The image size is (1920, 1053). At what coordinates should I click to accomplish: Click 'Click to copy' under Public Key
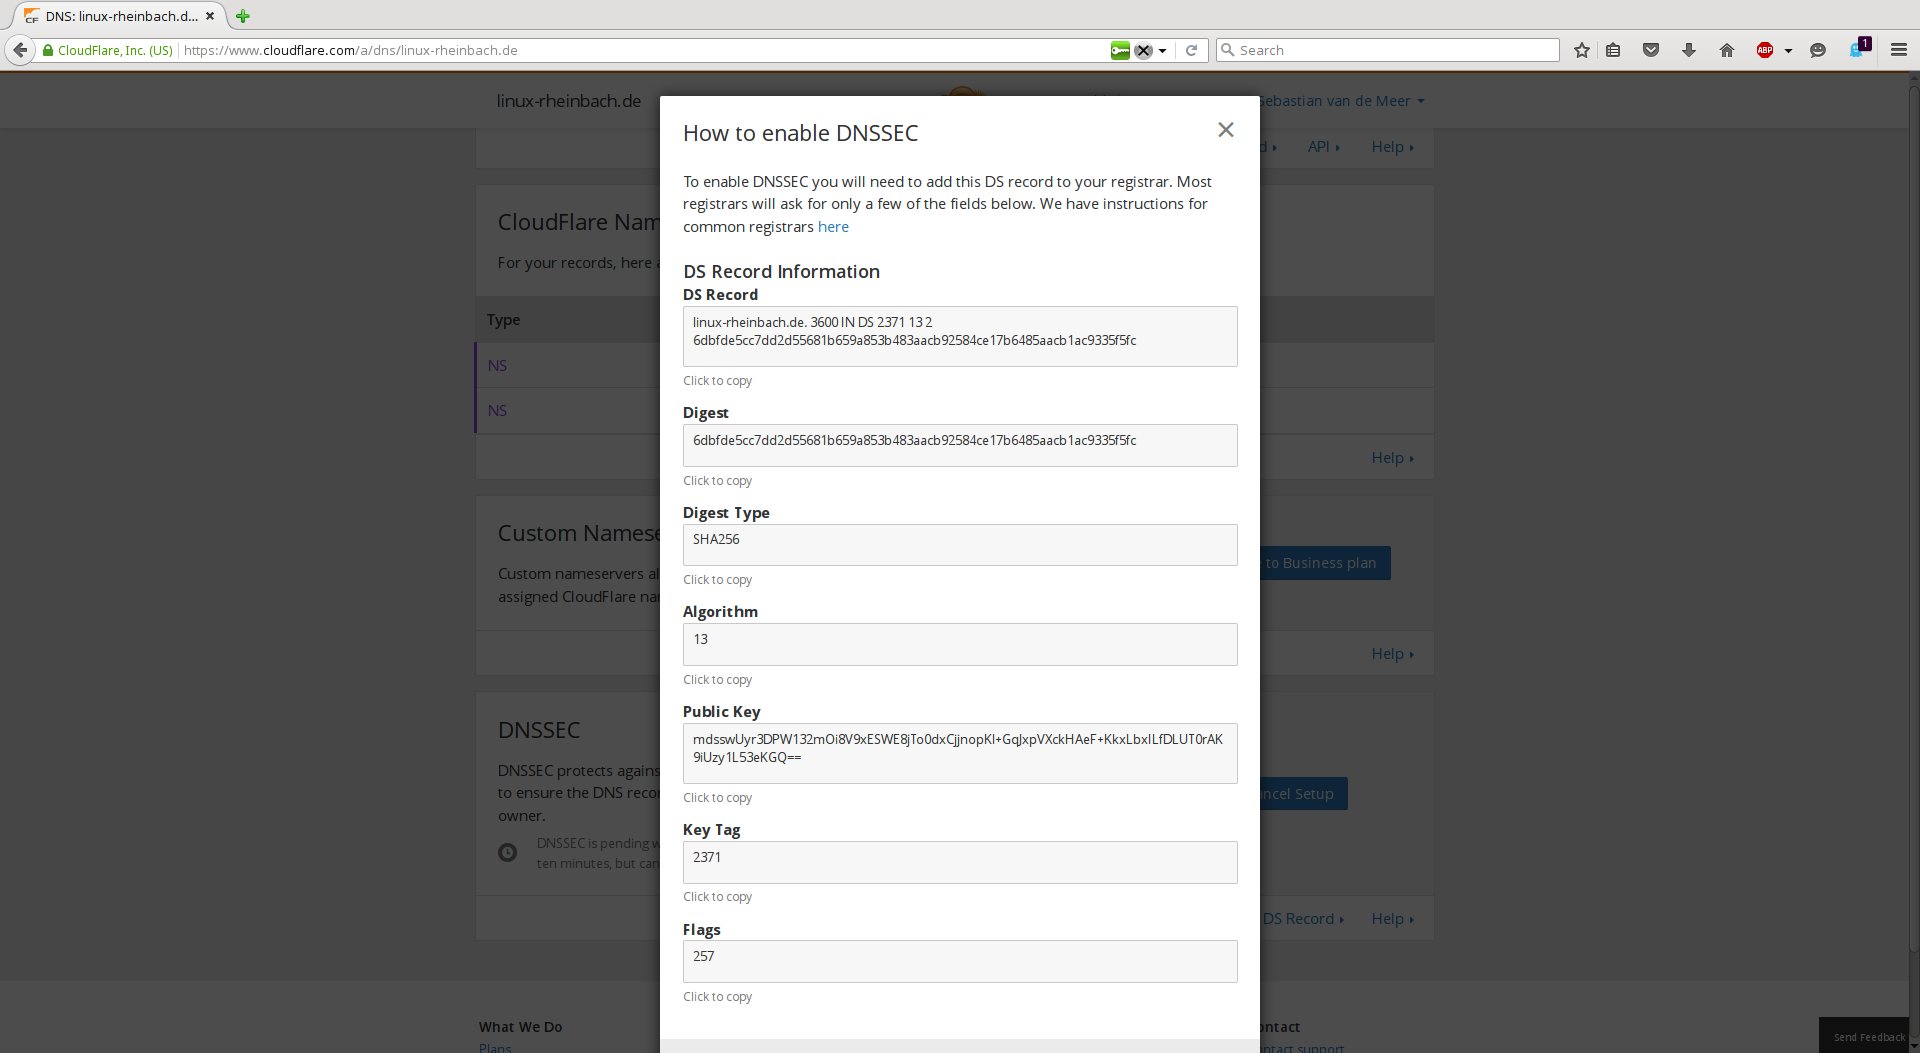point(717,798)
